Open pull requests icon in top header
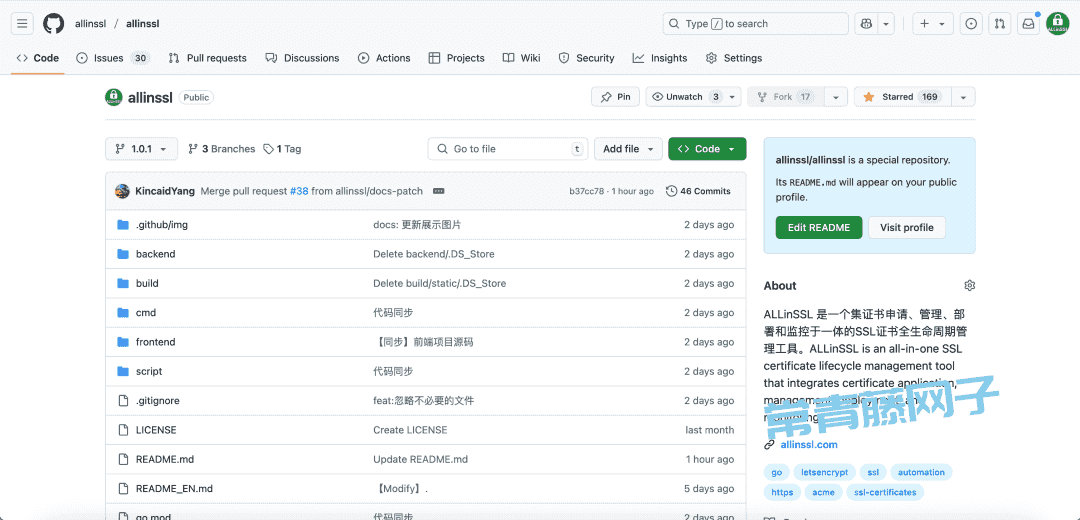 coord(999,23)
